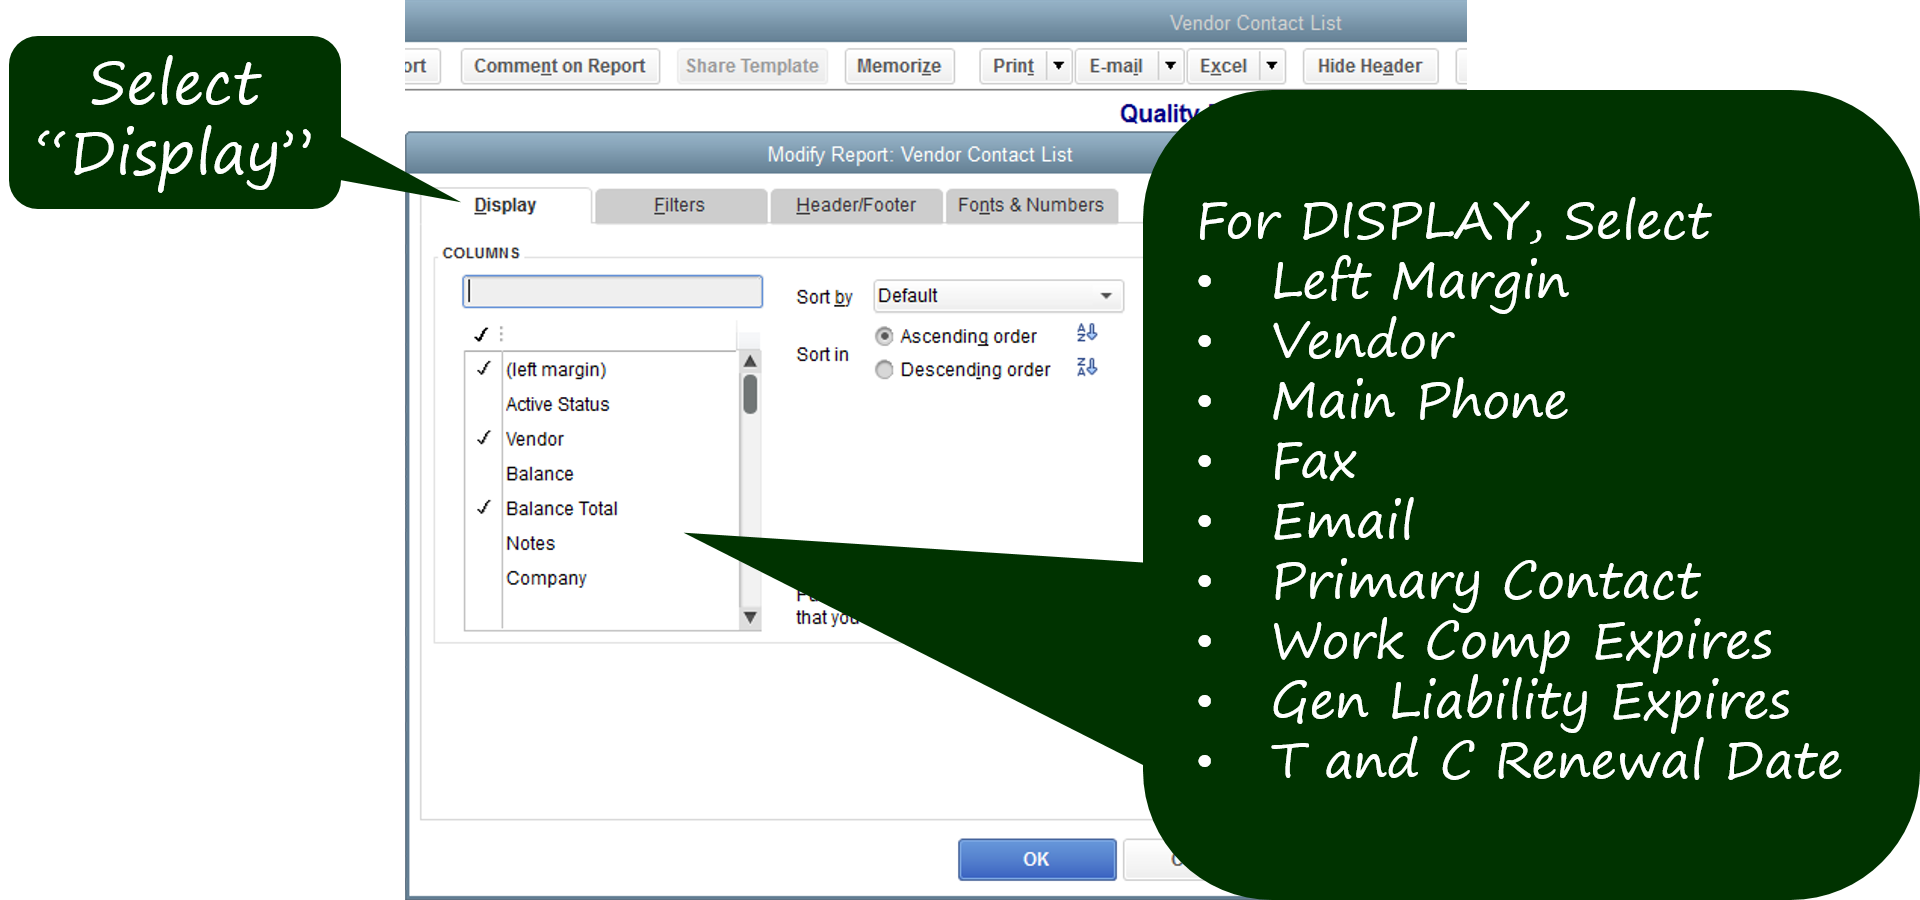Open the Excel dropdown arrow
Viewport: 1920px width, 900px height.
pyautogui.click(x=1272, y=66)
